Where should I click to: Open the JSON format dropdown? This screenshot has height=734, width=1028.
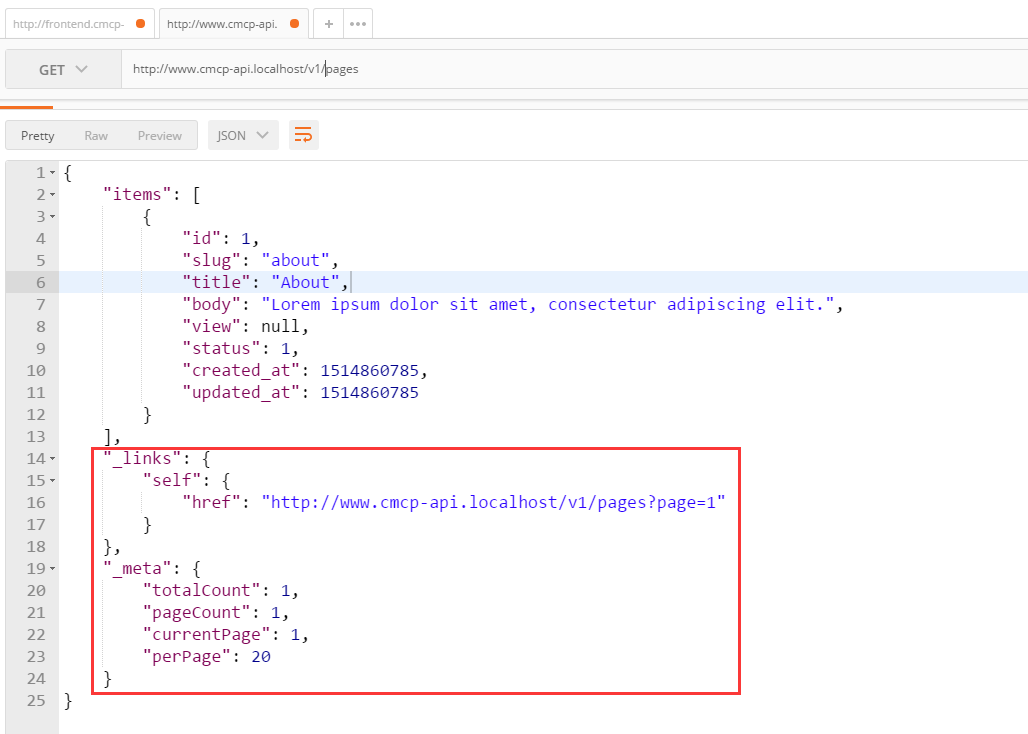243,135
